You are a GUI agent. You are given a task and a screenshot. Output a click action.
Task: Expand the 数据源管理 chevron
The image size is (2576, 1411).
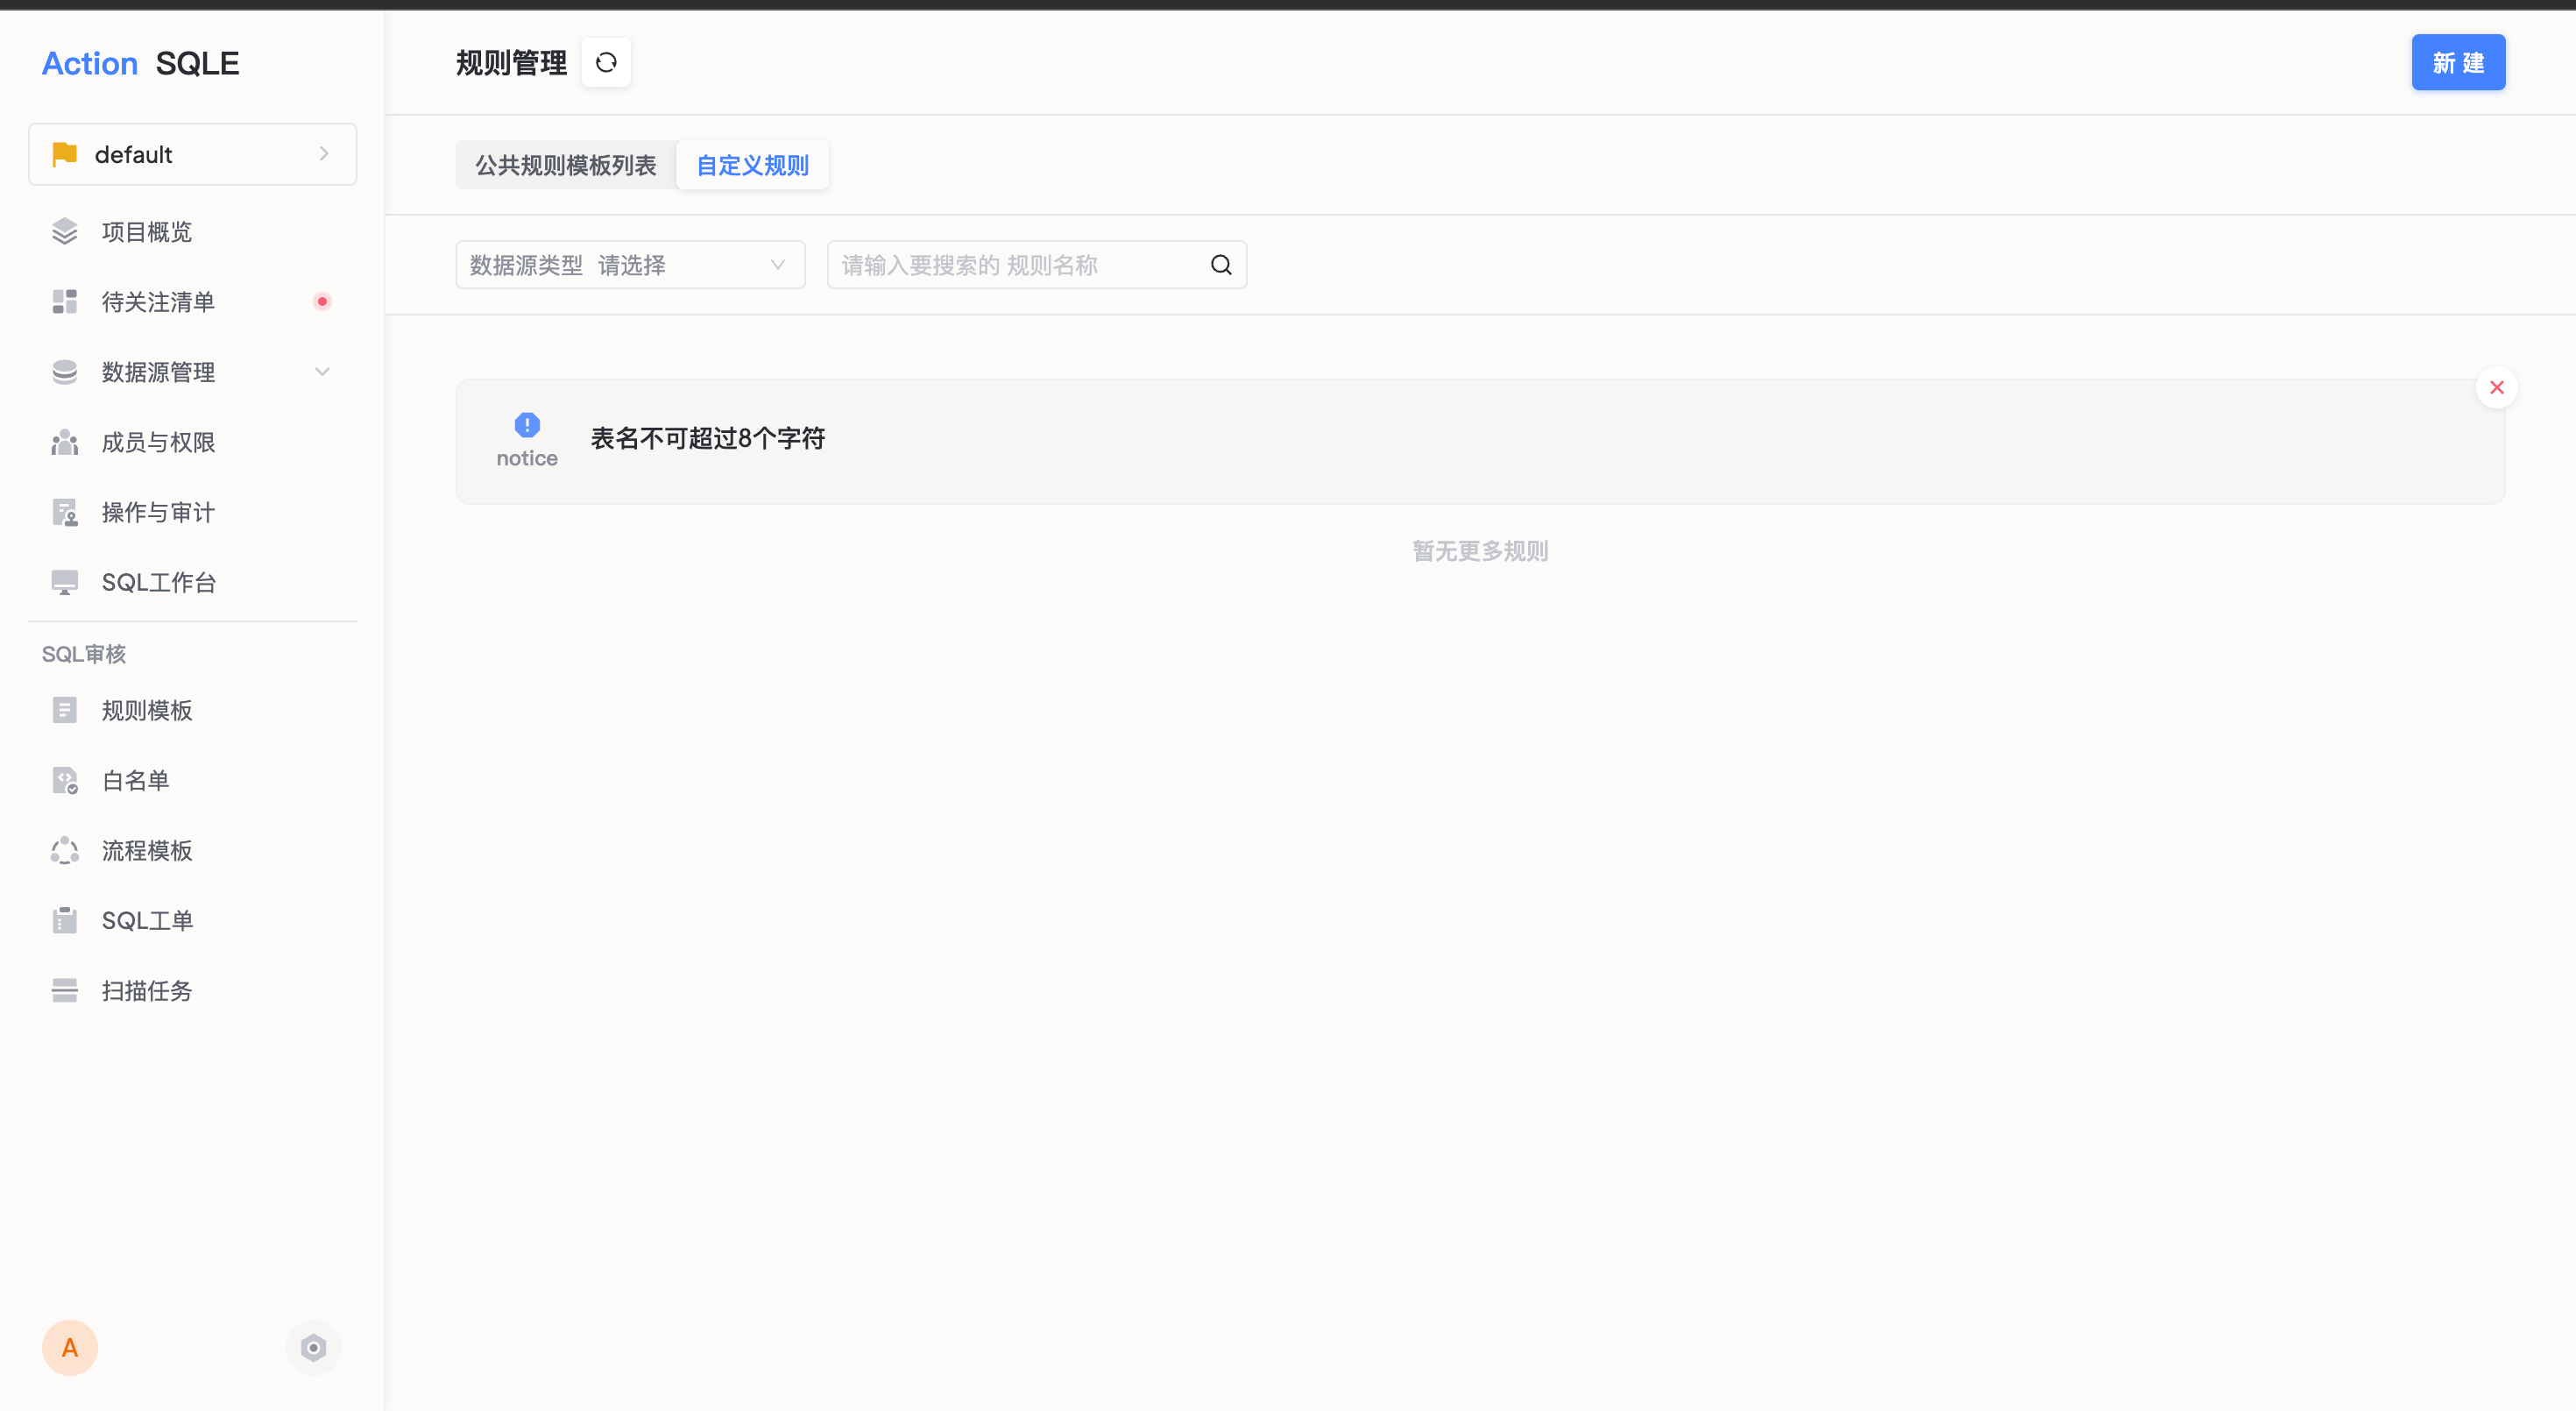pos(322,372)
